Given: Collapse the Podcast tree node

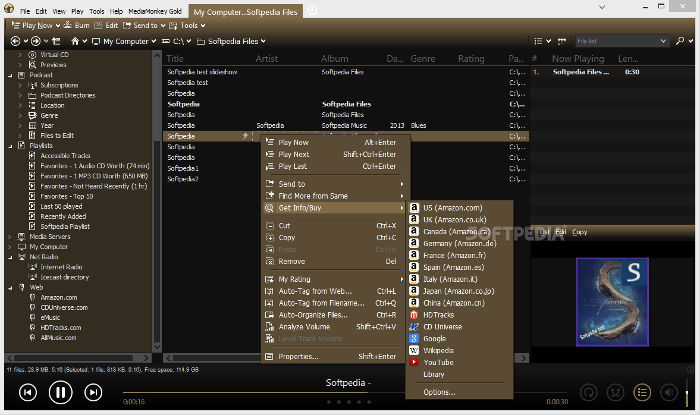Looking at the screenshot, I should [10, 75].
